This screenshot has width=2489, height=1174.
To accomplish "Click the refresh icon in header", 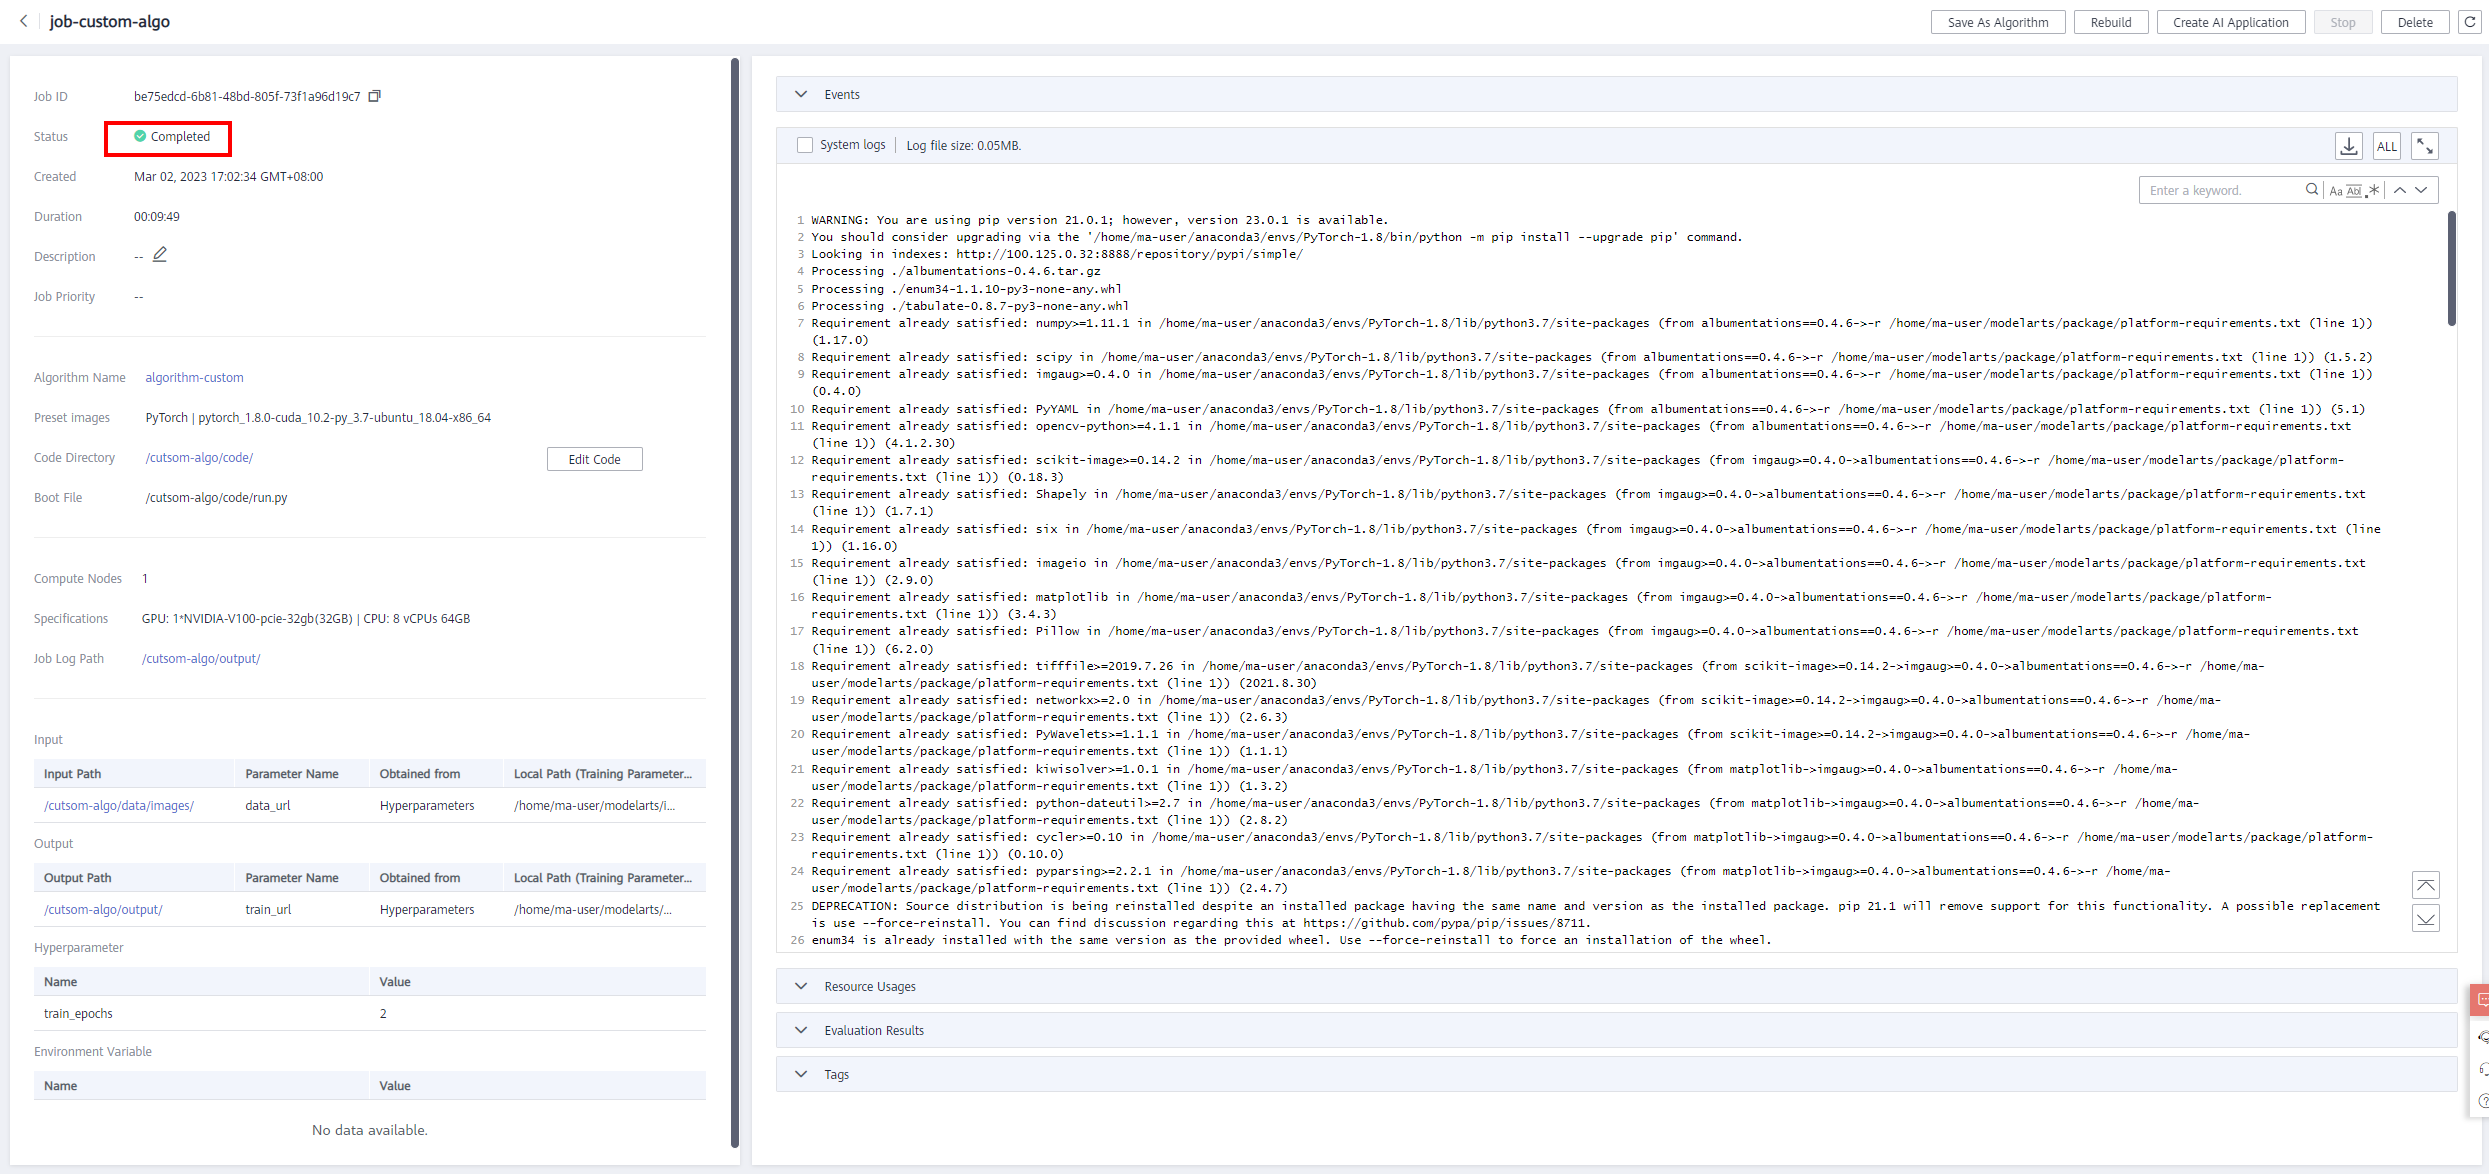I will [x=2470, y=22].
